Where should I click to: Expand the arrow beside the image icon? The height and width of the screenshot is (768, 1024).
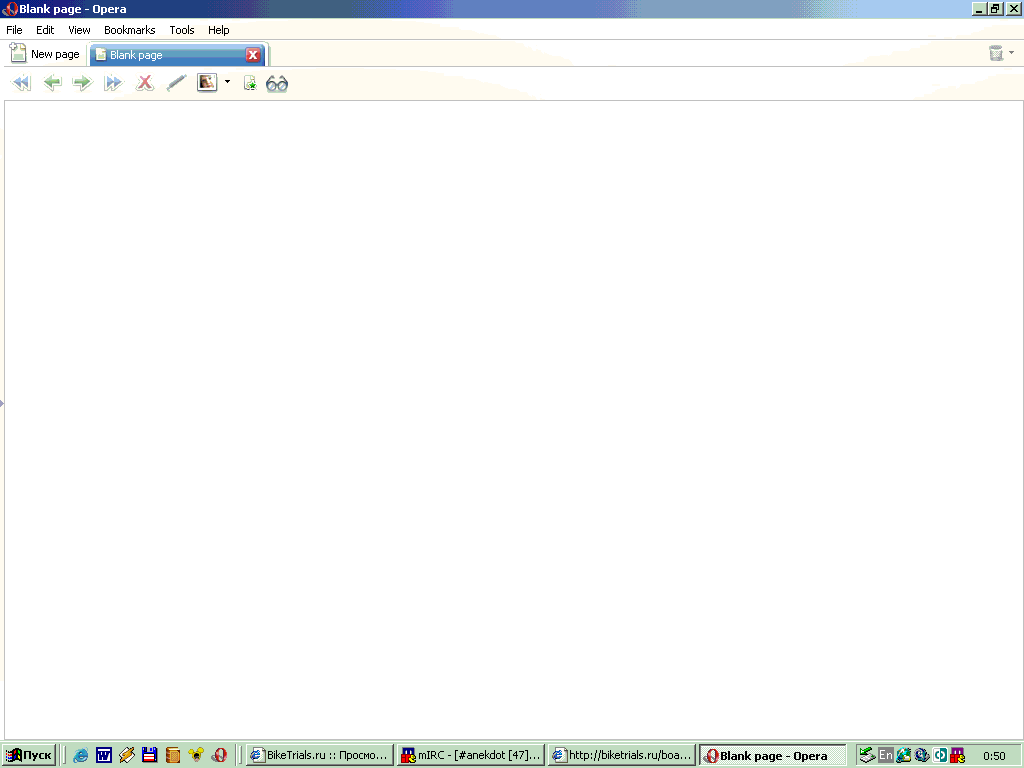pyautogui.click(x=227, y=83)
